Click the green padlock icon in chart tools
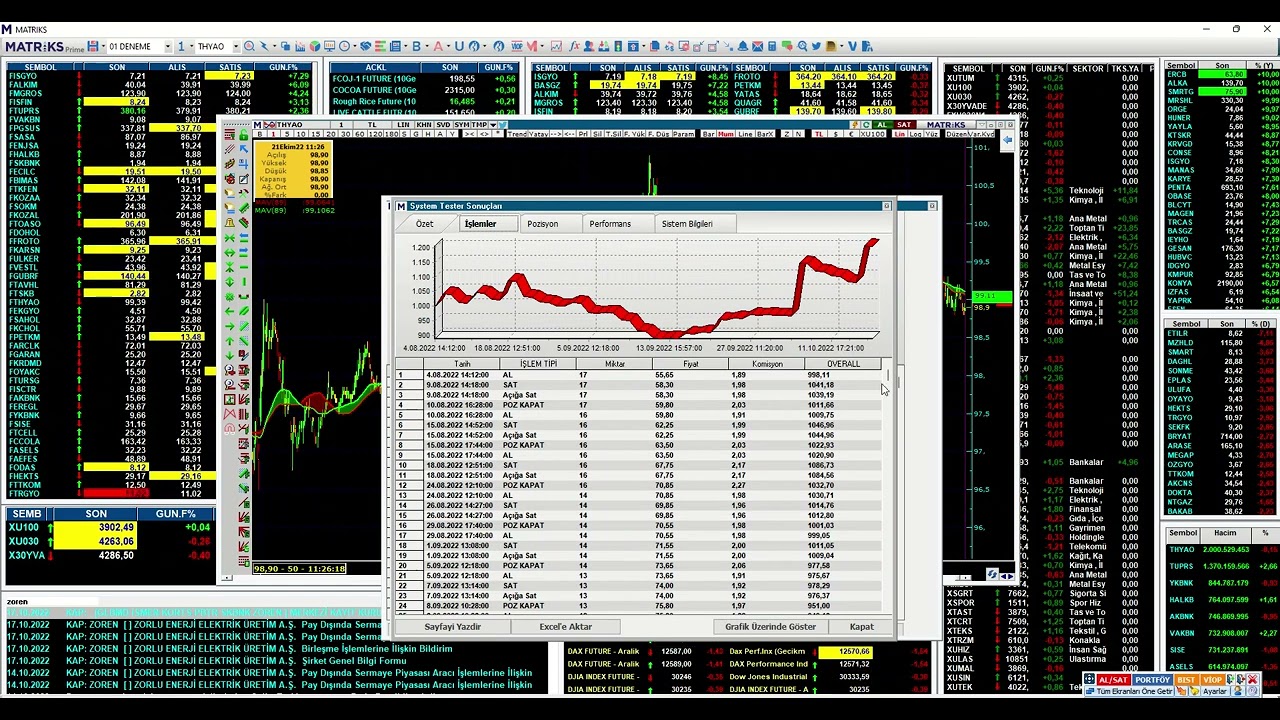 coord(243,135)
